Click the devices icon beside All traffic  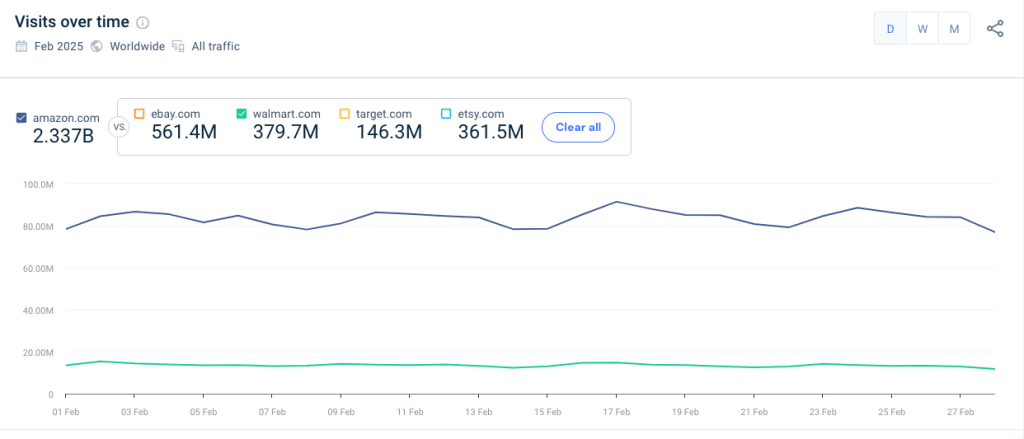coord(178,46)
